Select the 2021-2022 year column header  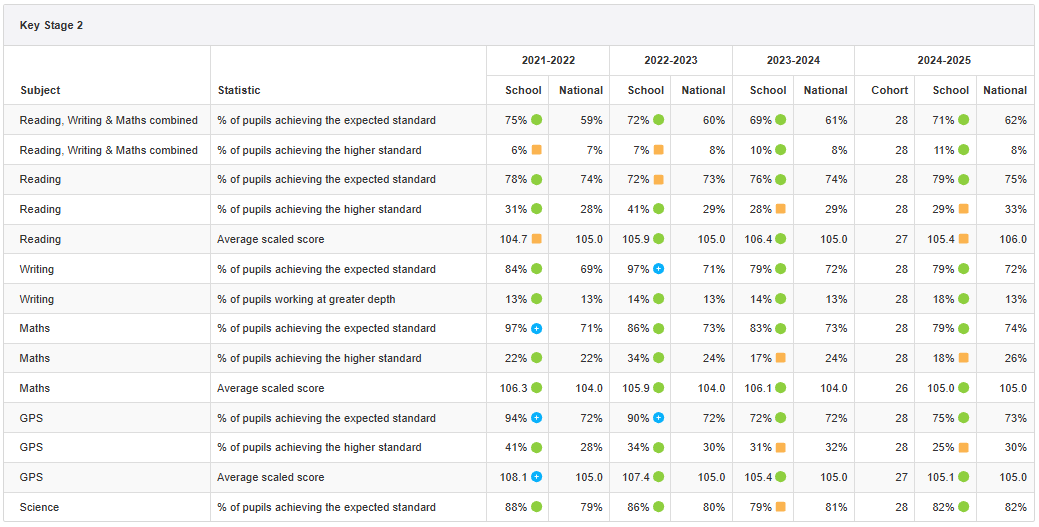pos(548,60)
